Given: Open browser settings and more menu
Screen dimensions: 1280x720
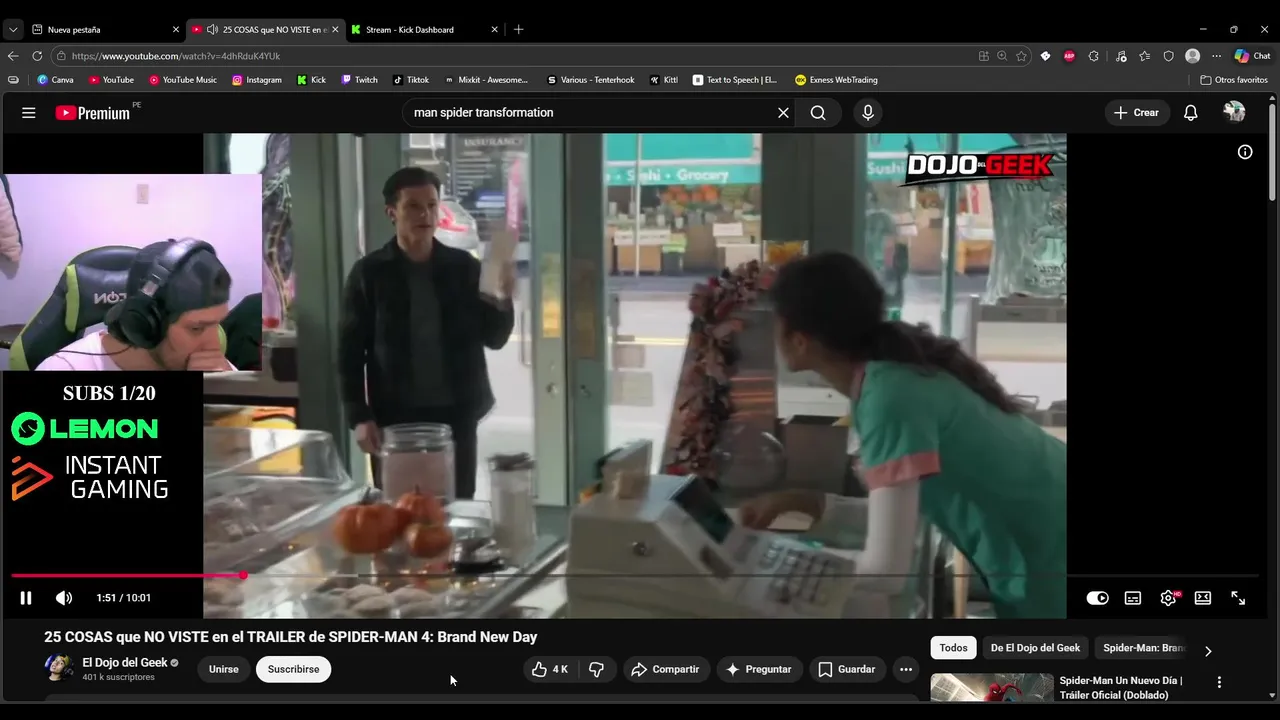Looking at the screenshot, I should (x=1216, y=56).
